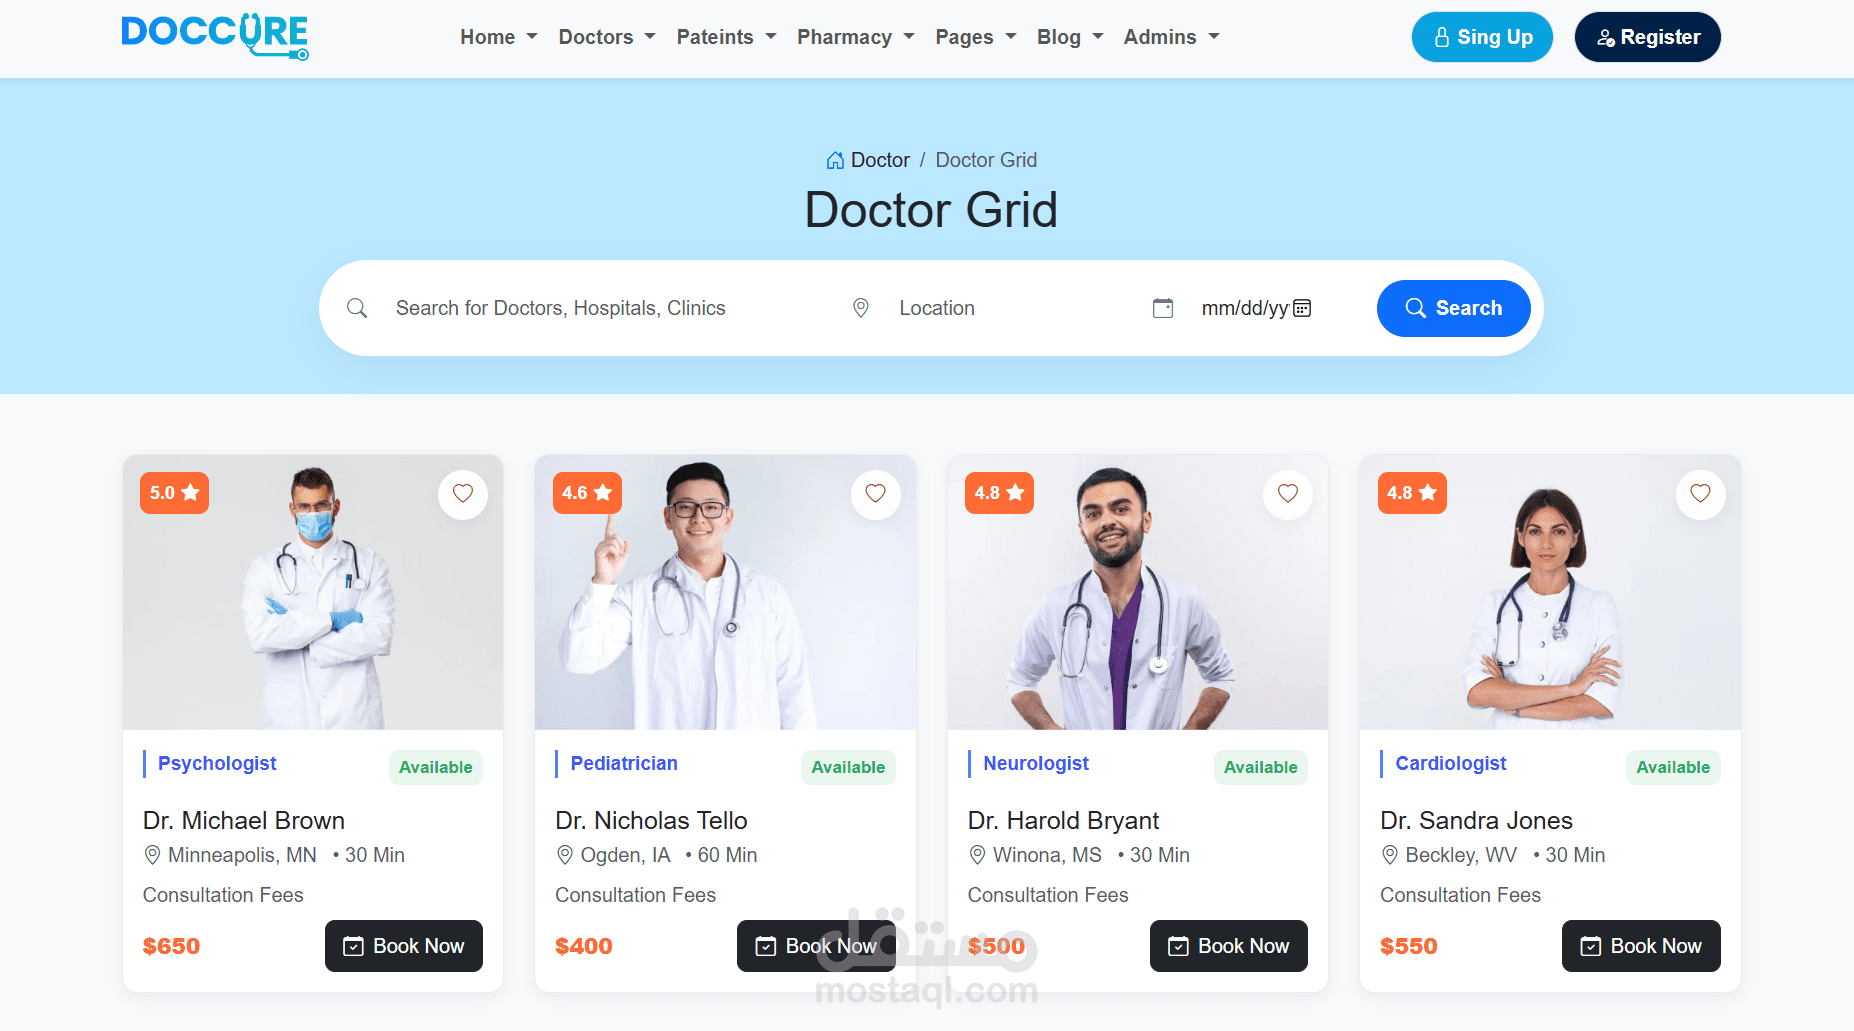Image resolution: width=1854 pixels, height=1031 pixels.
Task: Expand the Pharmacy dropdown menu
Action: pyautogui.click(x=856, y=37)
